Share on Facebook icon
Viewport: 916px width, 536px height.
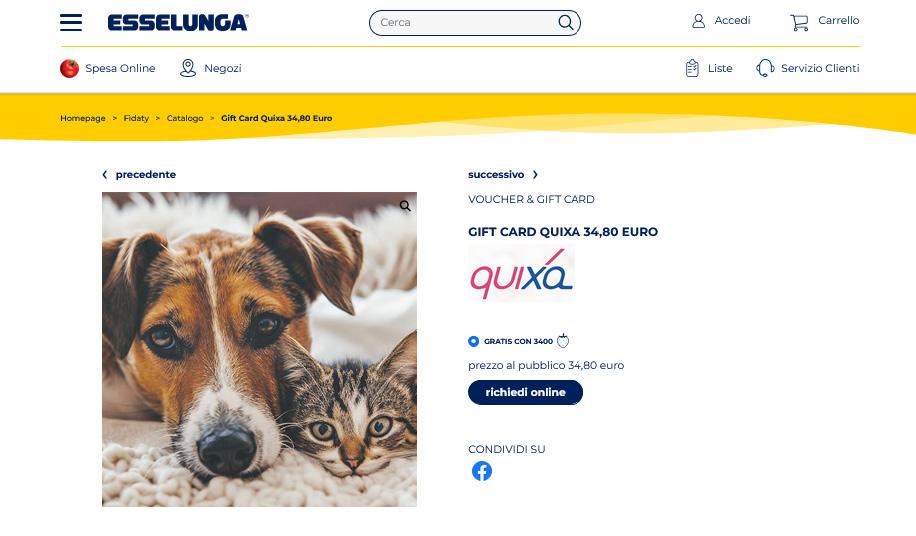point(482,471)
